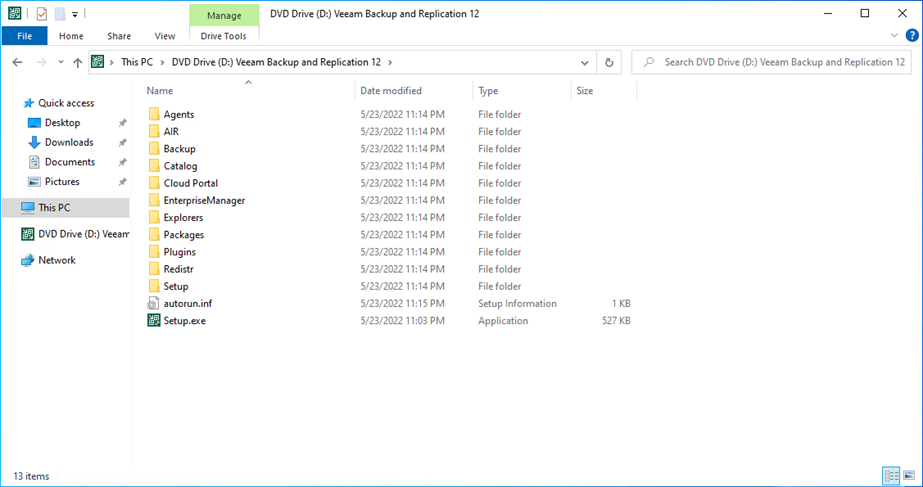Go up one level with the up arrow
This screenshot has width=923, height=487.
[78, 62]
